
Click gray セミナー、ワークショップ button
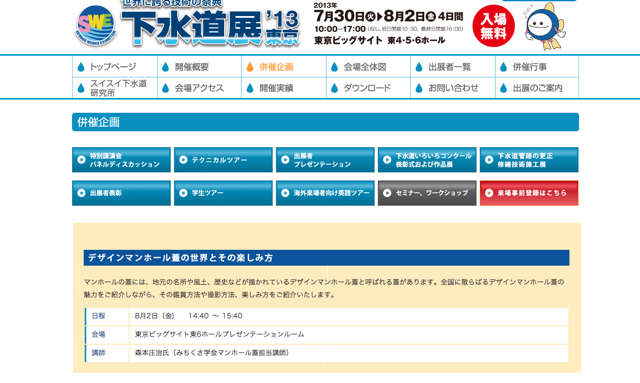click(427, 193)
